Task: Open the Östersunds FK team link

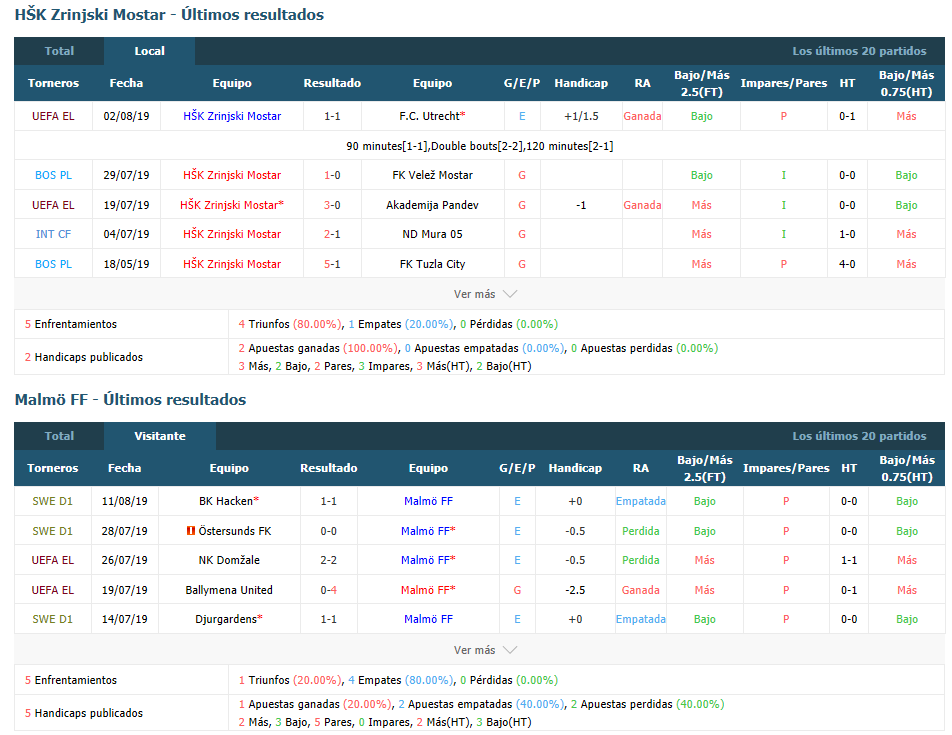Action: point(234,531)
